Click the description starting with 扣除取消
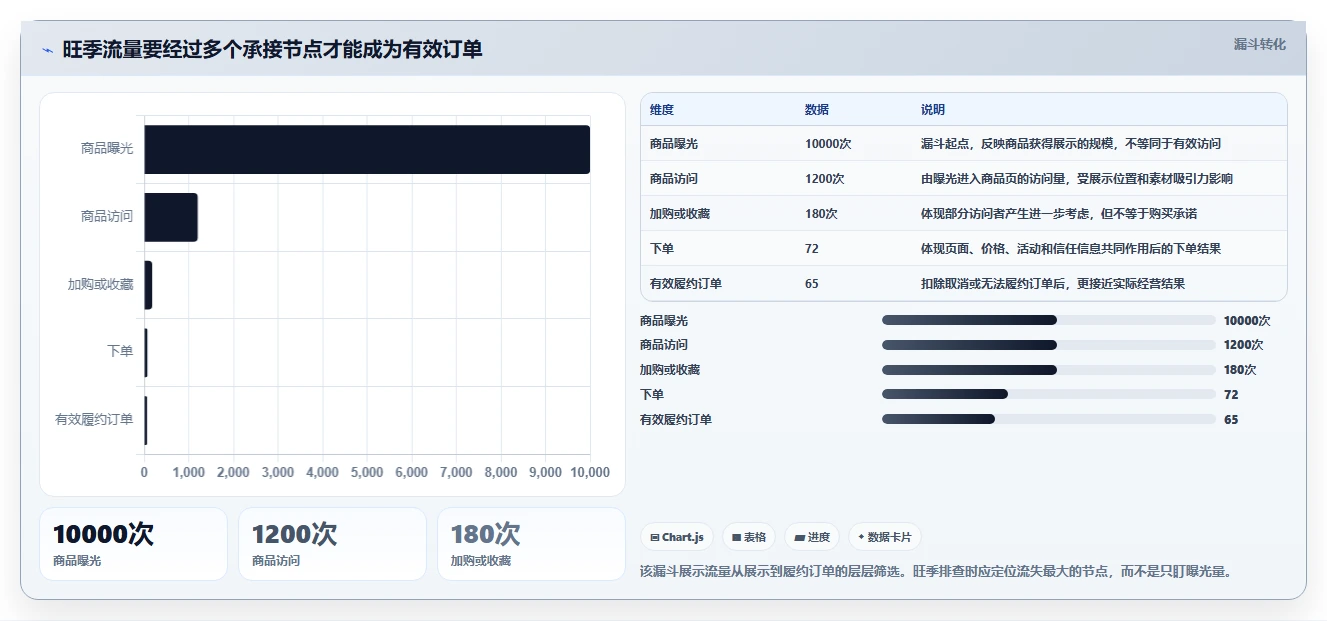 coord(1053,284)
